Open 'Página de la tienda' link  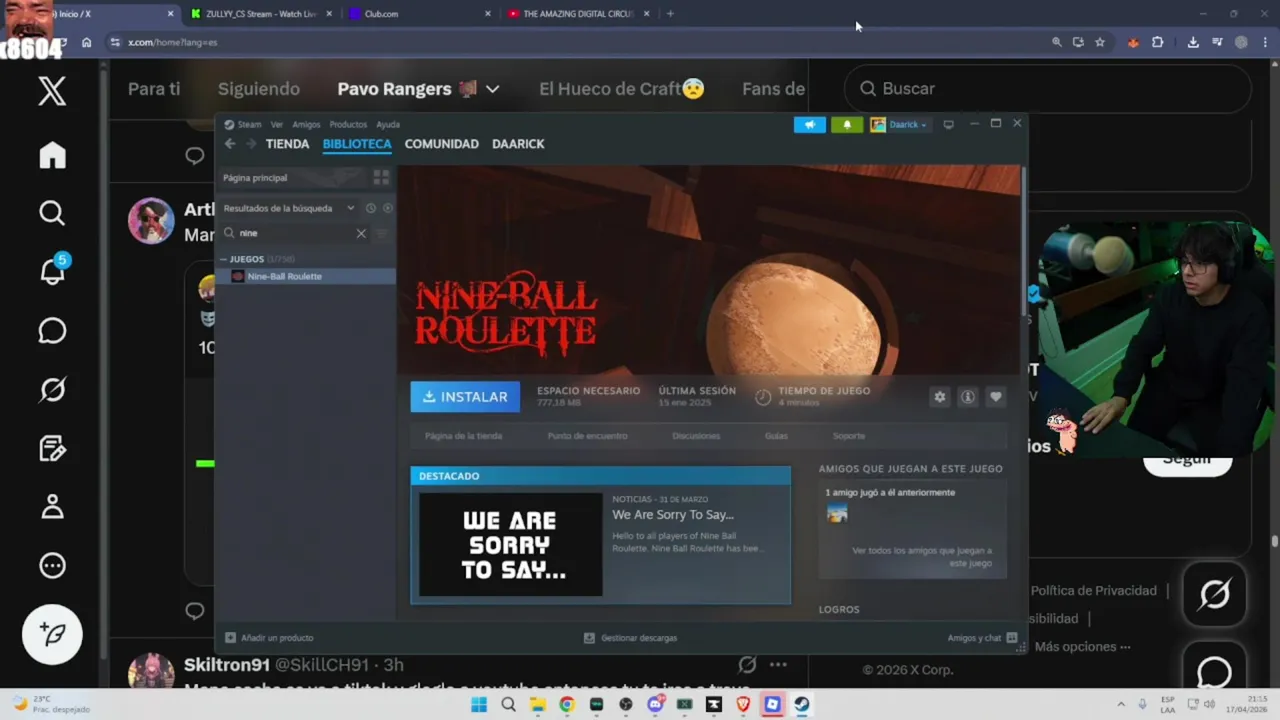(x=463, y=436)
